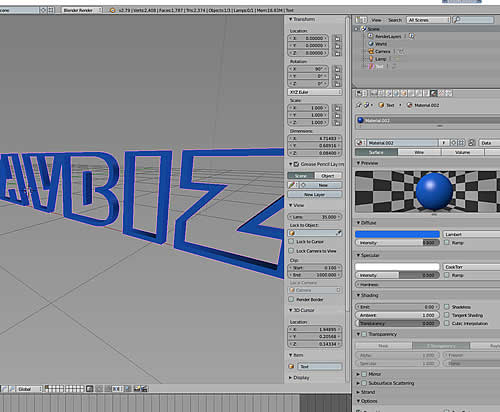The width and height of the screenshot is (500, 412).
Task: Click the Lens value field
Action: point(315,217)
